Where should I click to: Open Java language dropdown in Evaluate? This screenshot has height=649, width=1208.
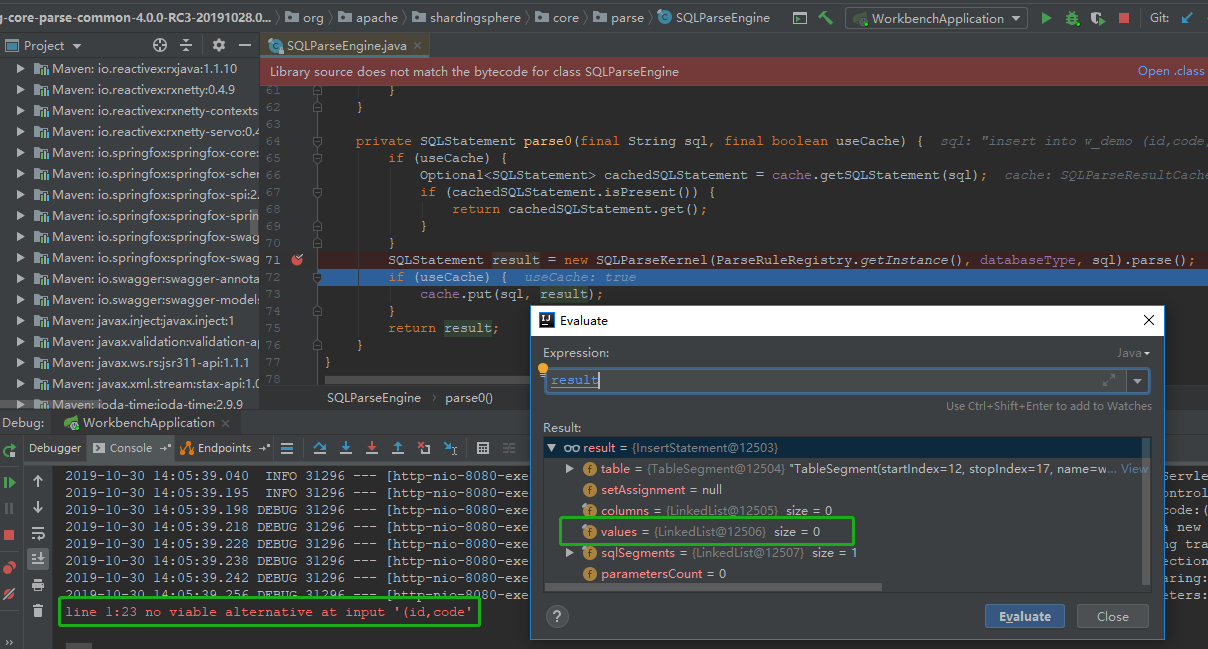(1133, 353)
